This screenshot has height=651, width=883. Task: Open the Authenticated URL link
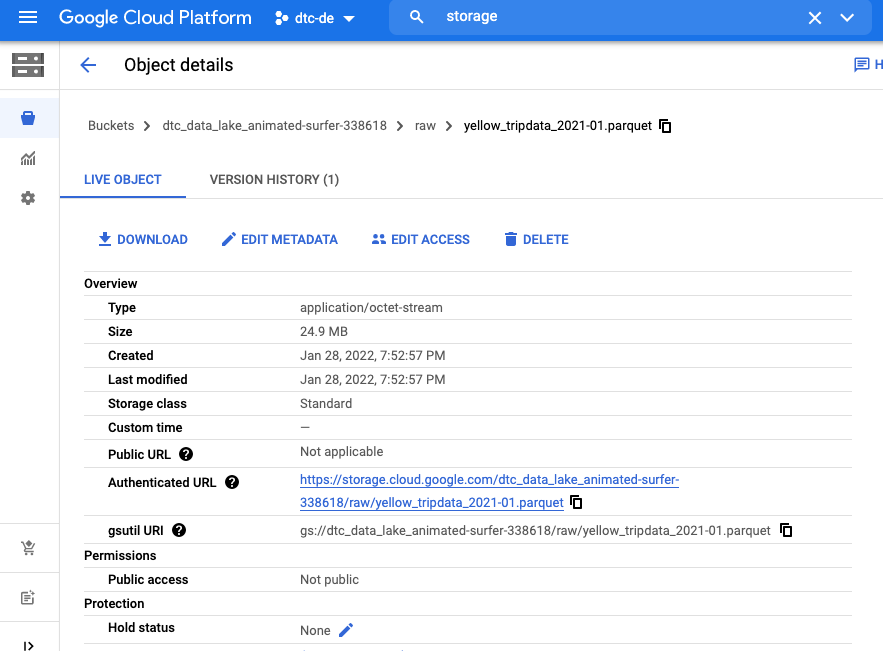489,491
